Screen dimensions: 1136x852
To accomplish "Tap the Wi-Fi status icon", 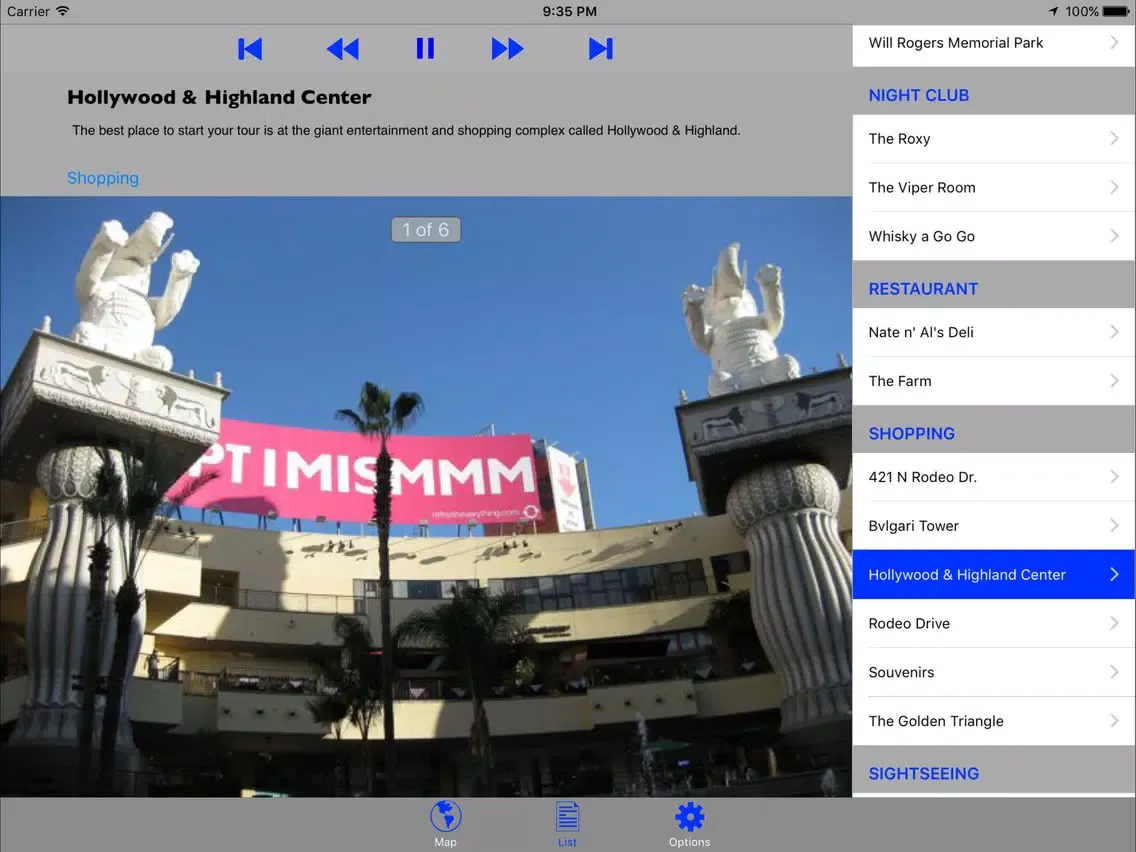I will [63, 11].
